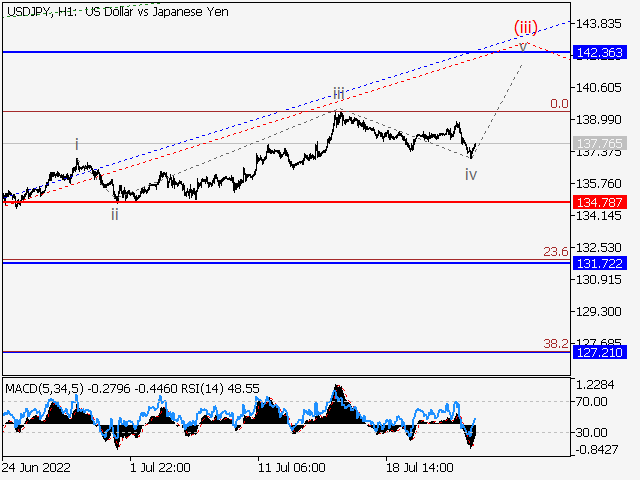
Task: Click the MACD(5,34,5) indicator label
Action: (x=46, y=387)
